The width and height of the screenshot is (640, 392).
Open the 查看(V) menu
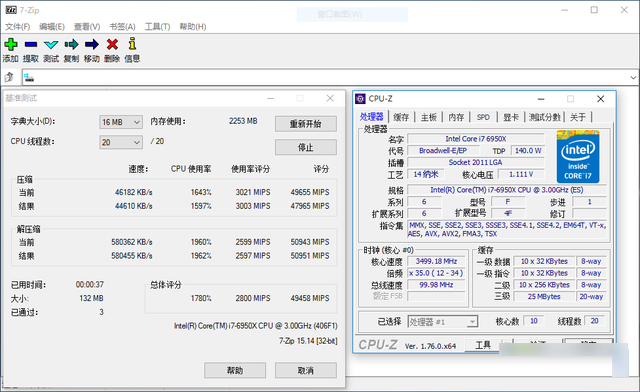coord(87,27)
